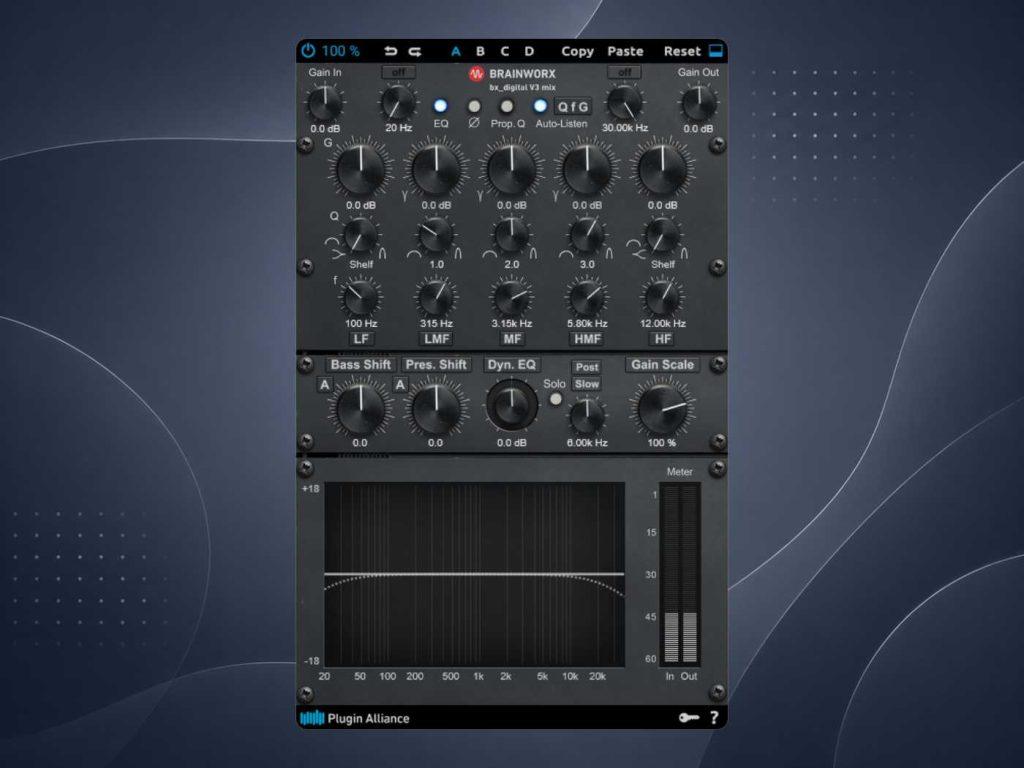Click the Dyn. EQ label button
This screenshot has width=1024, height=768.
[x=511, y=365]
